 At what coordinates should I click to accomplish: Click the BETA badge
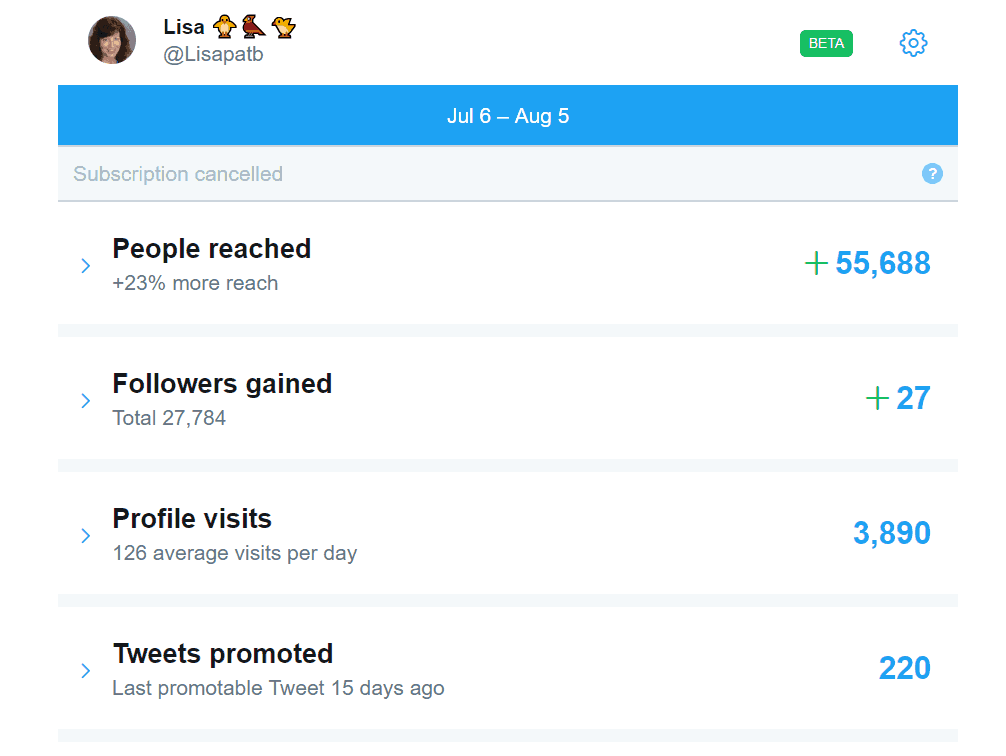tap(826, 43)
